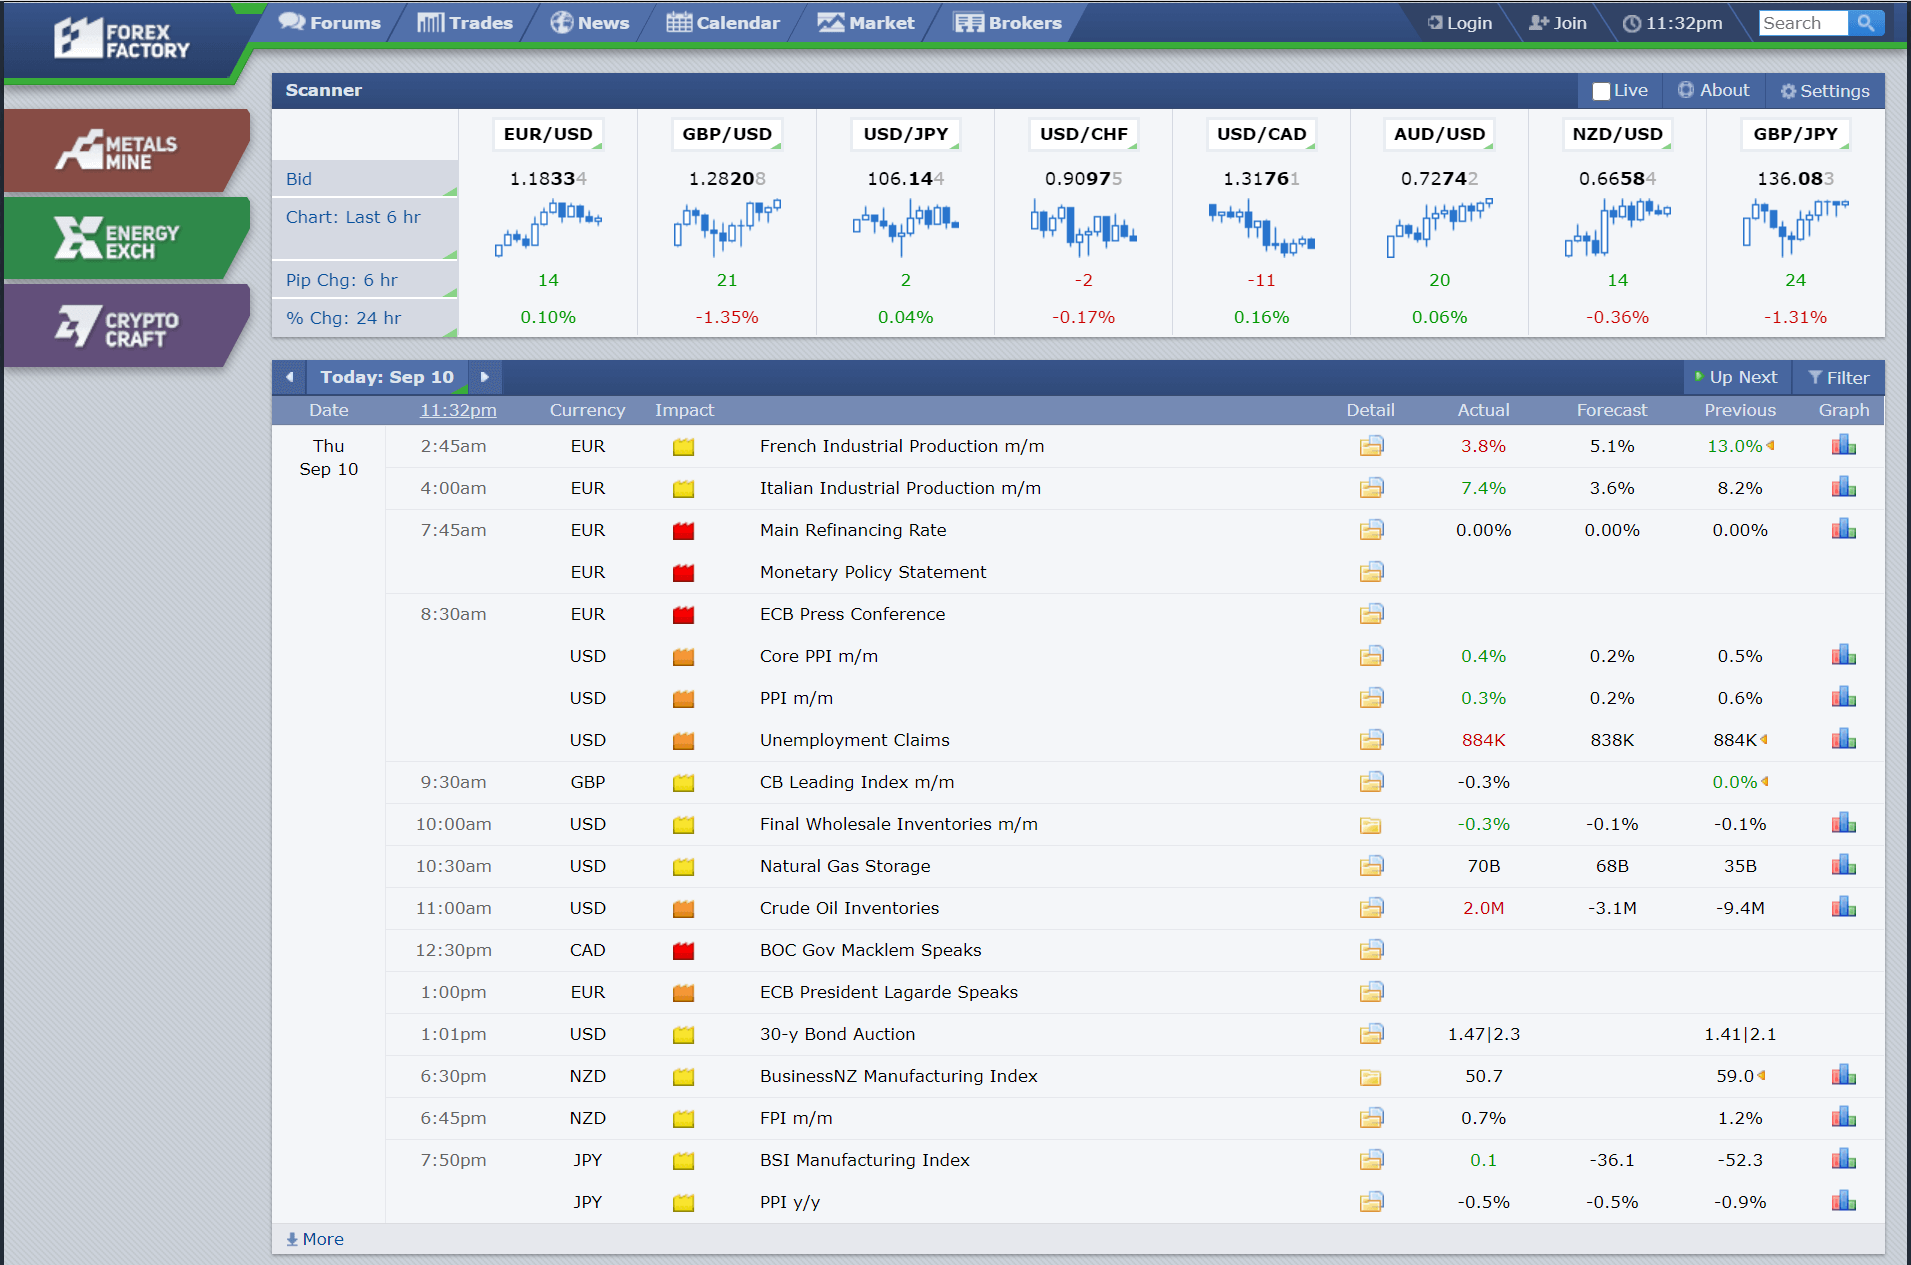Screen dimensions: 1911x1265
Task: Go to next day arrow
Action: coord(485,377)
